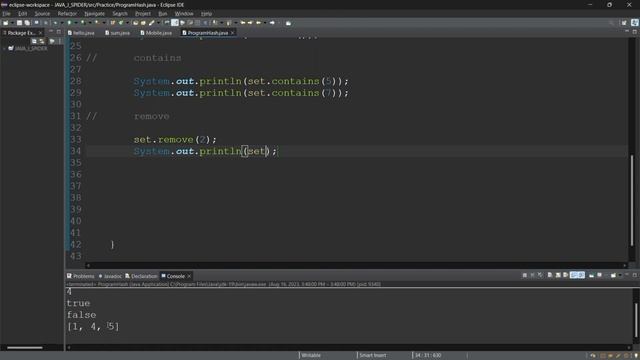Toggle Mark Occurrences in main toolbar
640x360 pixels.
(175, 23)
